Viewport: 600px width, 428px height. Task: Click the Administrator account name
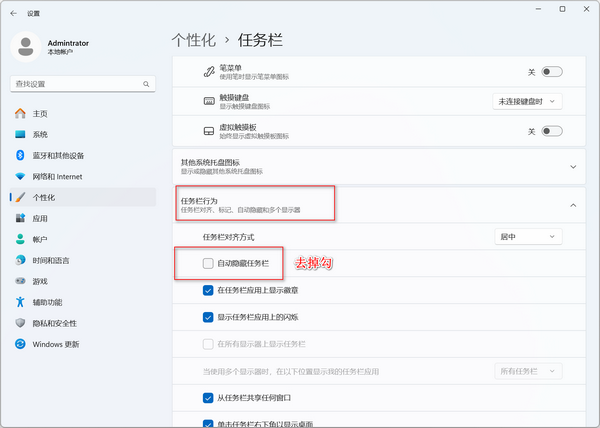point(68,43)
